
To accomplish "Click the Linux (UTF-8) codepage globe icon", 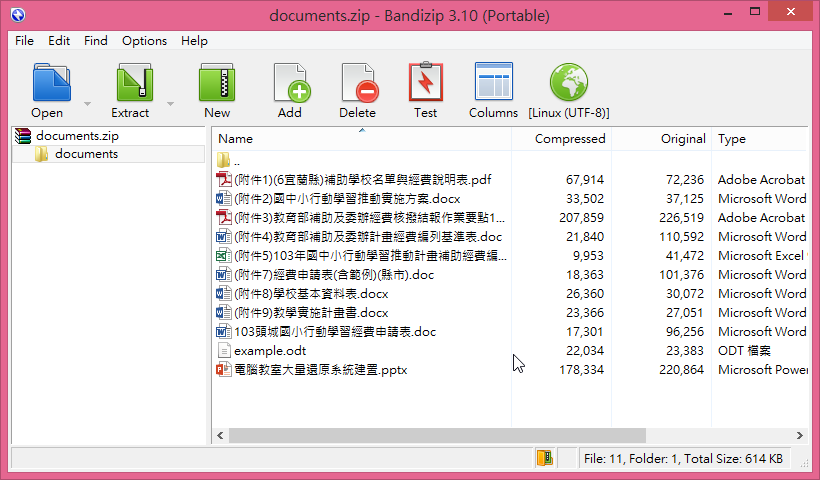I will tap(569, 82).
